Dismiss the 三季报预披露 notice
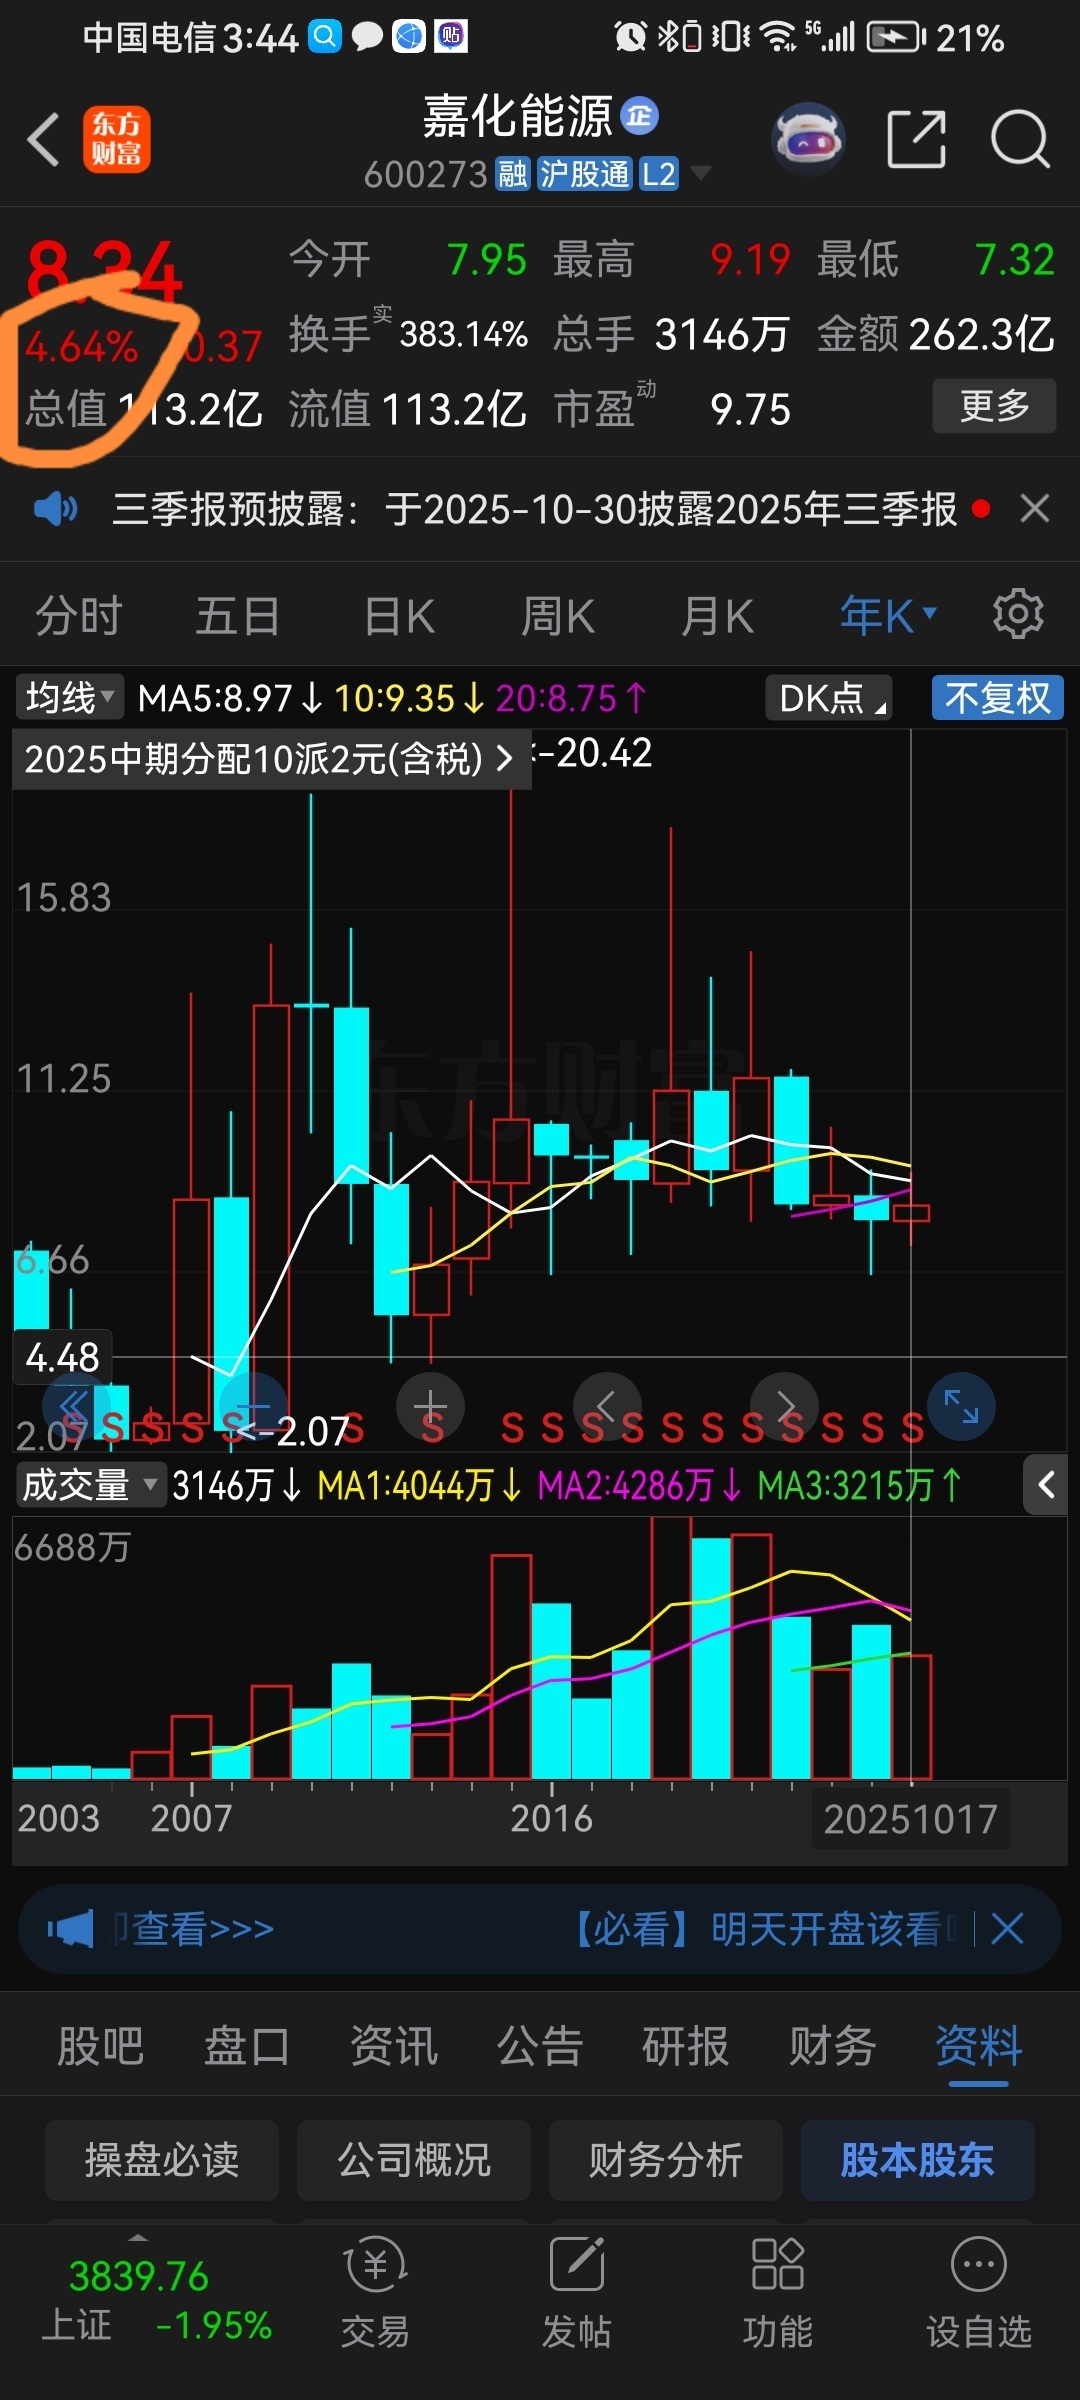Viewport: 1080px width, 2400px height. point(1035,508)
